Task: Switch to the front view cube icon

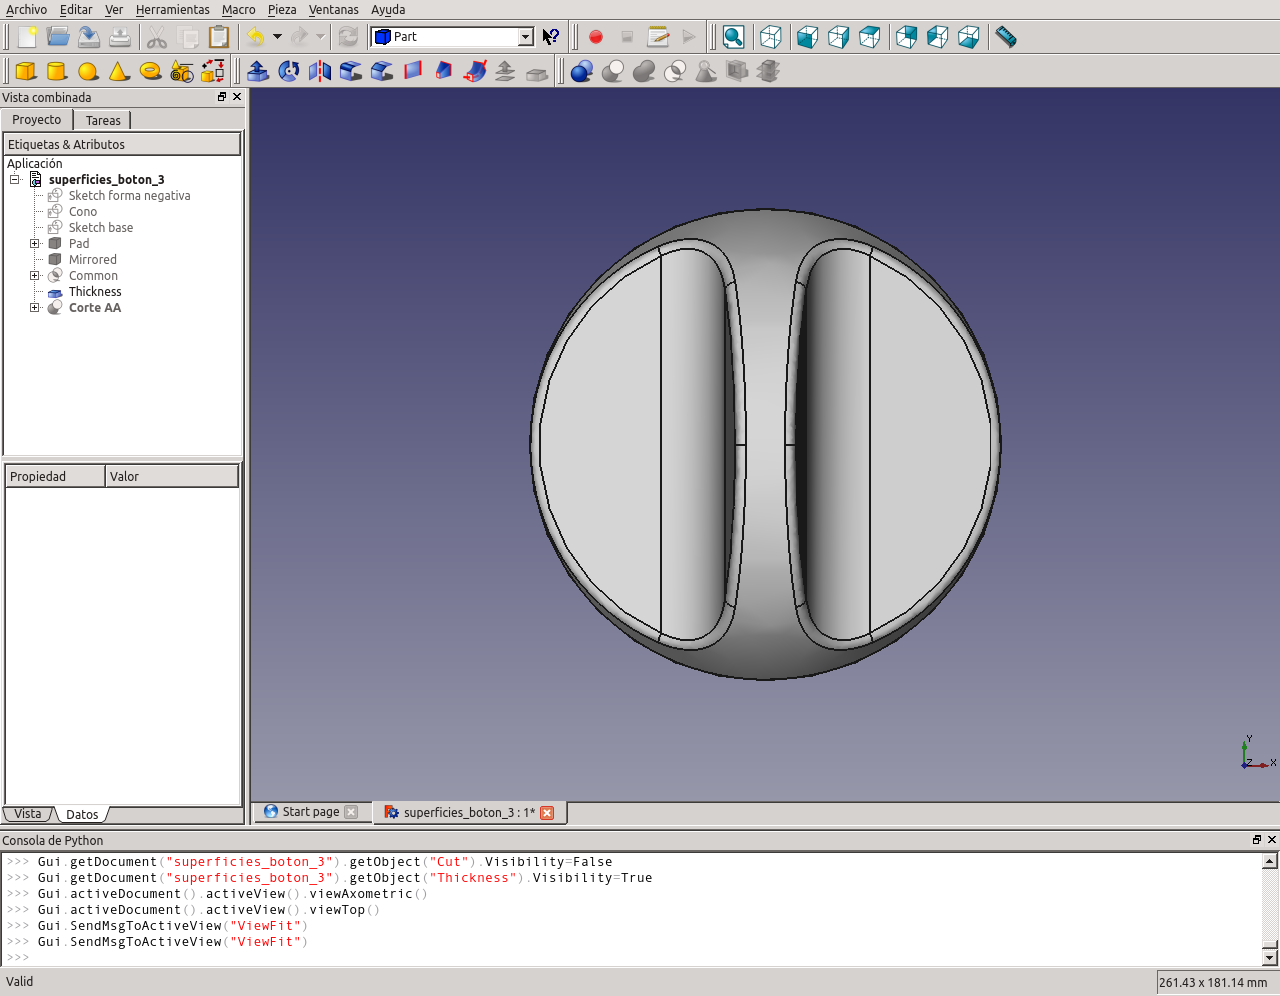Action: click(x=808, y=38)
